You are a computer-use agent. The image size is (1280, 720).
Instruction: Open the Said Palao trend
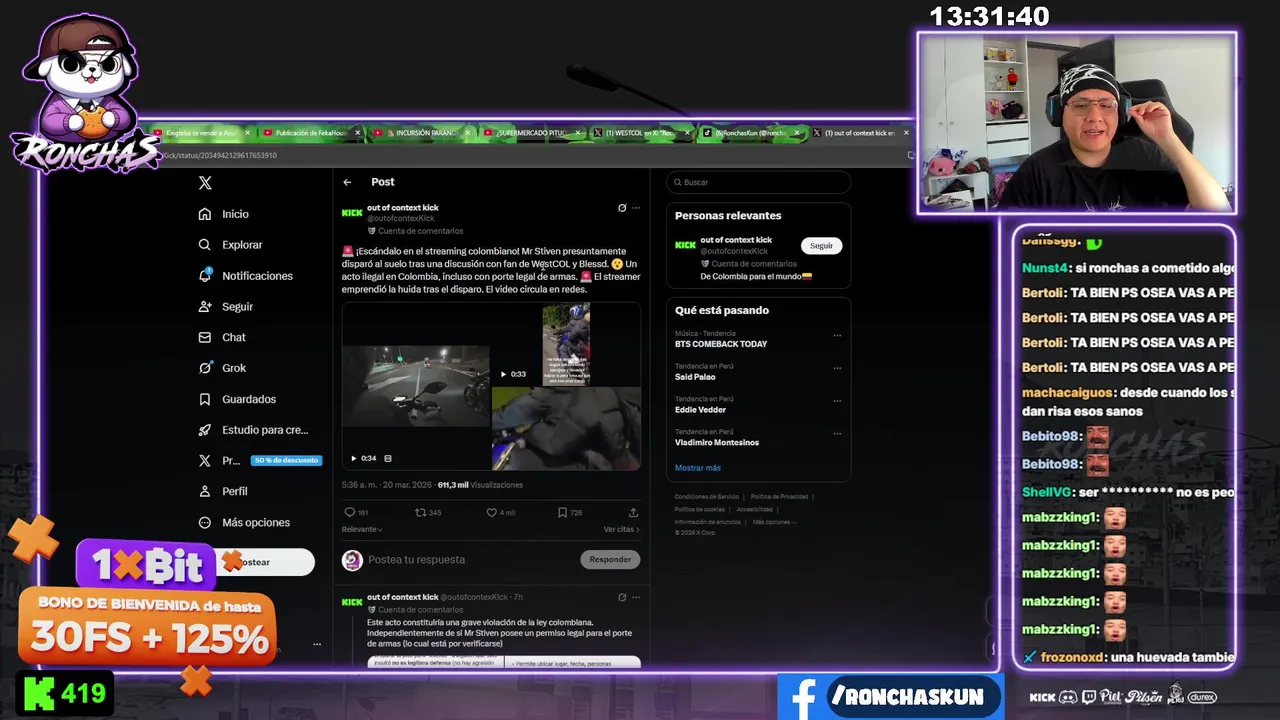tap(695, 377)
